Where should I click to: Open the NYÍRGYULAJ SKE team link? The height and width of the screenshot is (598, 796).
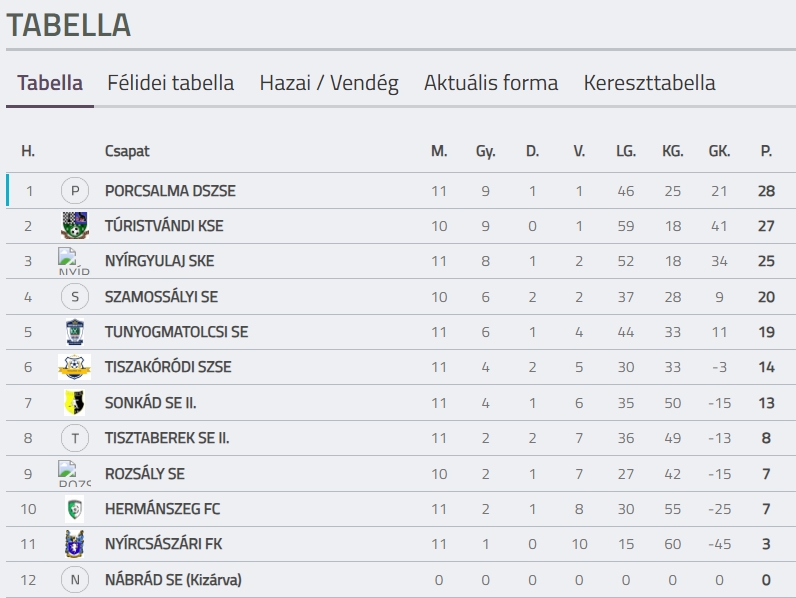pyautogui.click(x=159, y=261)
